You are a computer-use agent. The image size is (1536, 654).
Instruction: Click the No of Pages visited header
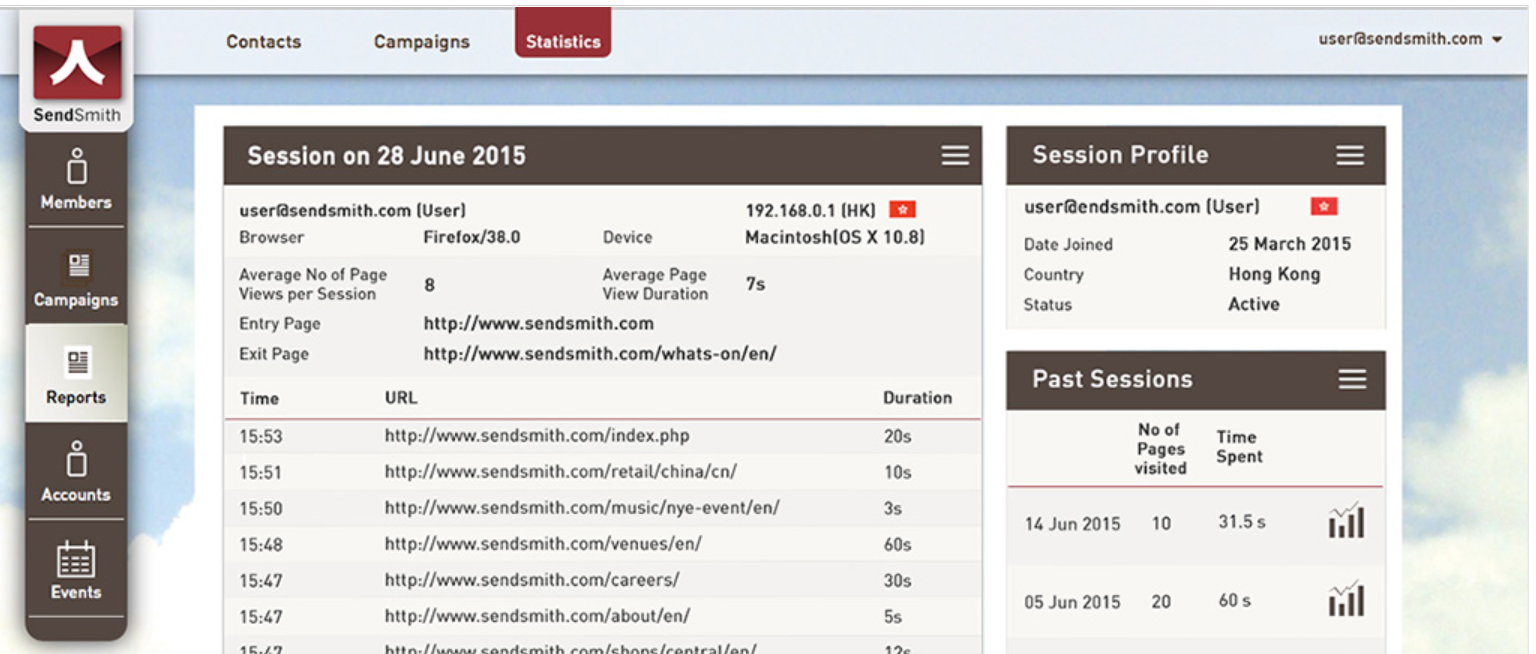tap(1160, 448)
